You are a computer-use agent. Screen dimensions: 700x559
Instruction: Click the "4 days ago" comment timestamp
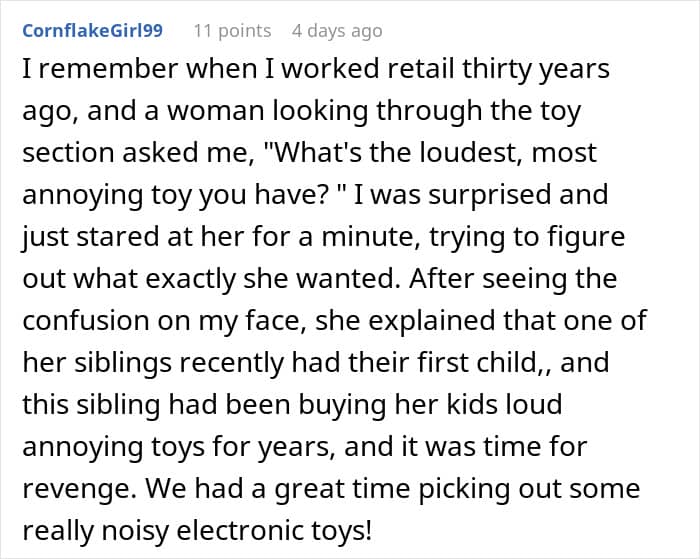tap(336, 31)
